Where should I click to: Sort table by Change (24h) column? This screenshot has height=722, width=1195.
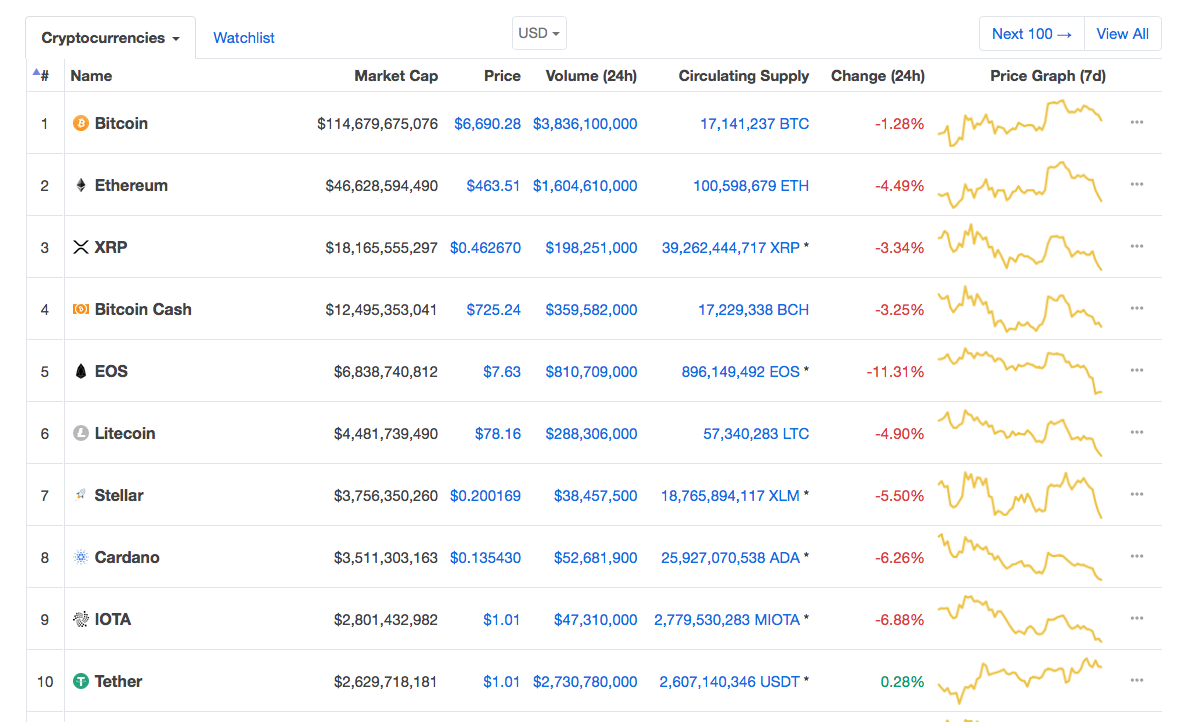pos(877,75)
